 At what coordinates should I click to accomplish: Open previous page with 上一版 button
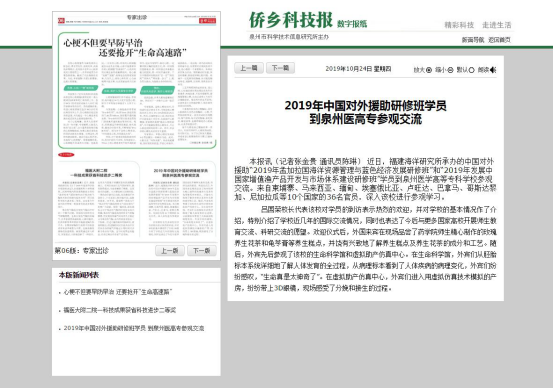pos(170,251)
